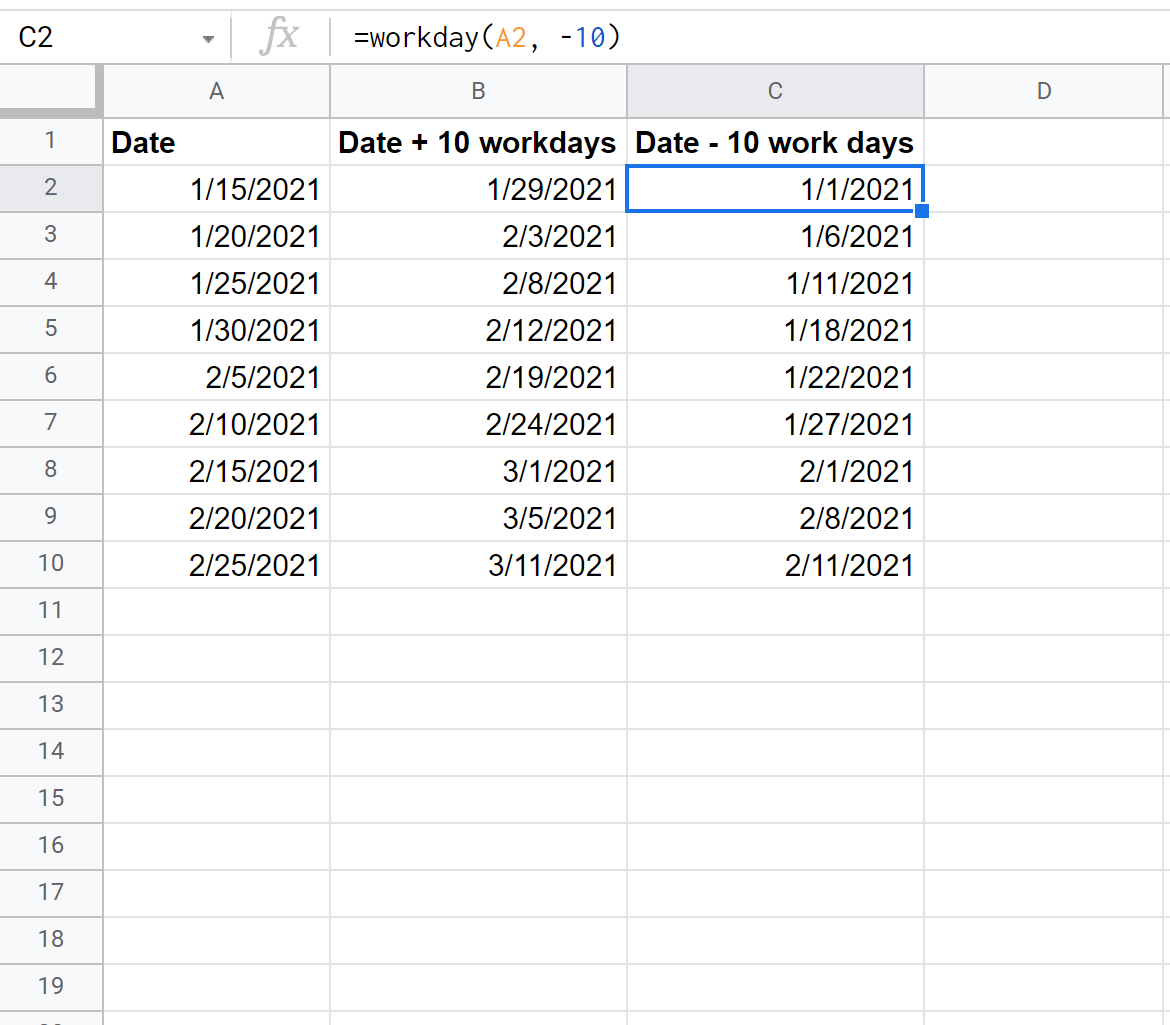Open the Name box dropdown arrow
1170x1025 pixels.
208,39
